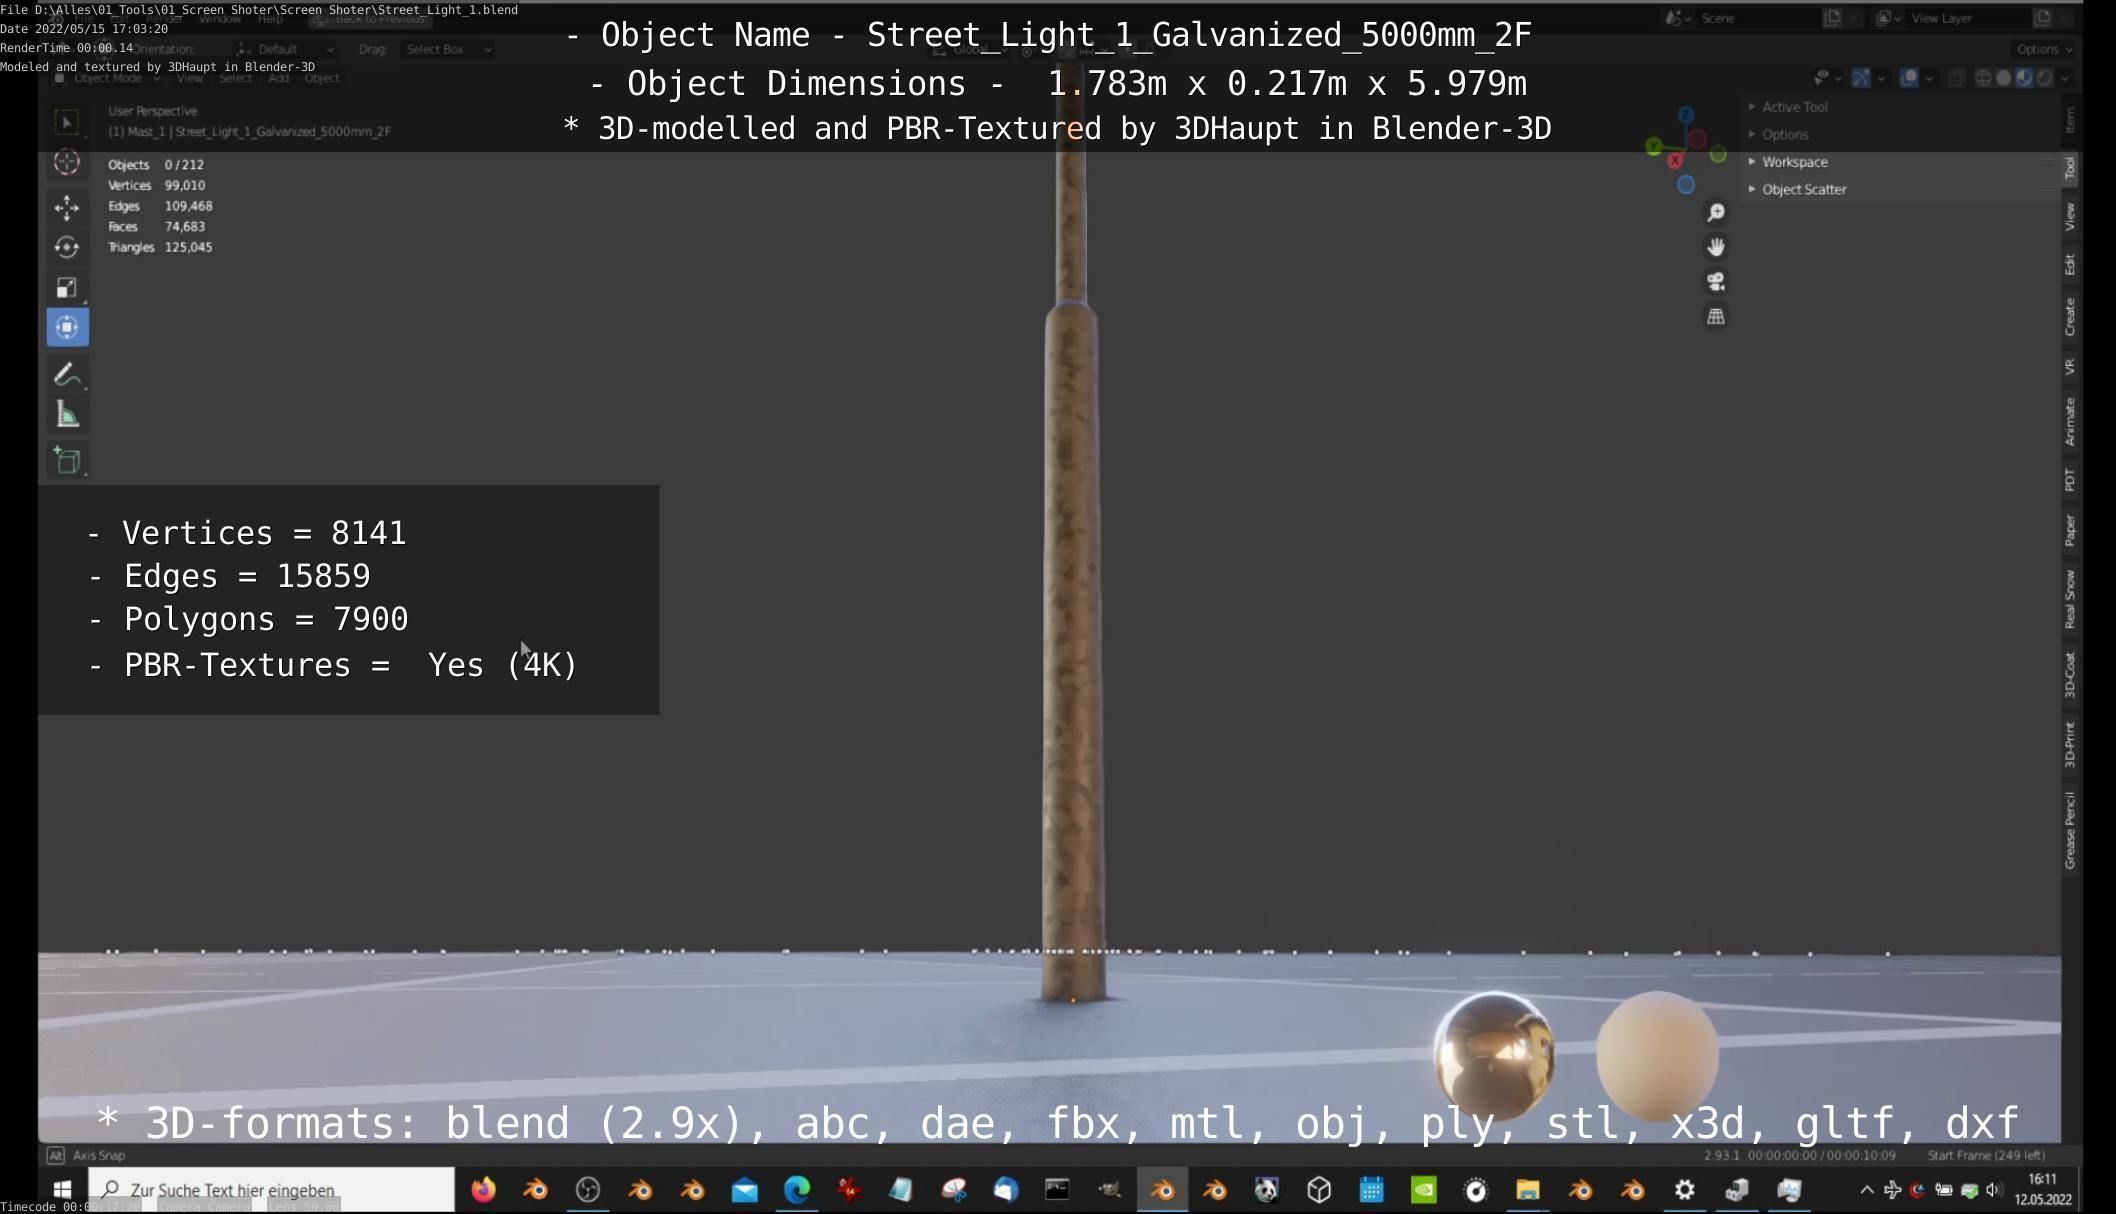Toggle the camera view icon
Screen dimensions: 2116x1214
tap(1716, 282)
